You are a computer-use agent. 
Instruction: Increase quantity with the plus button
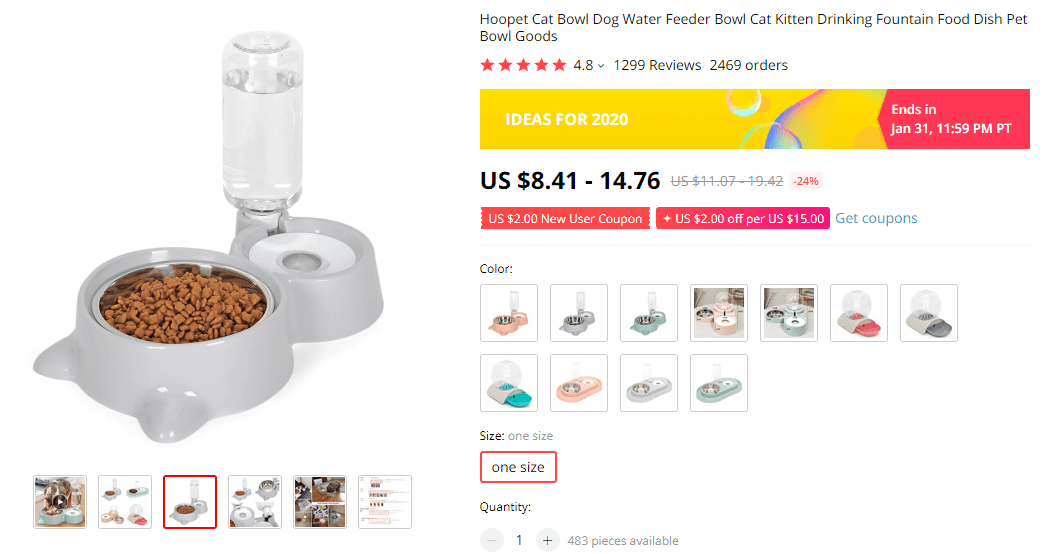(547, 541)
